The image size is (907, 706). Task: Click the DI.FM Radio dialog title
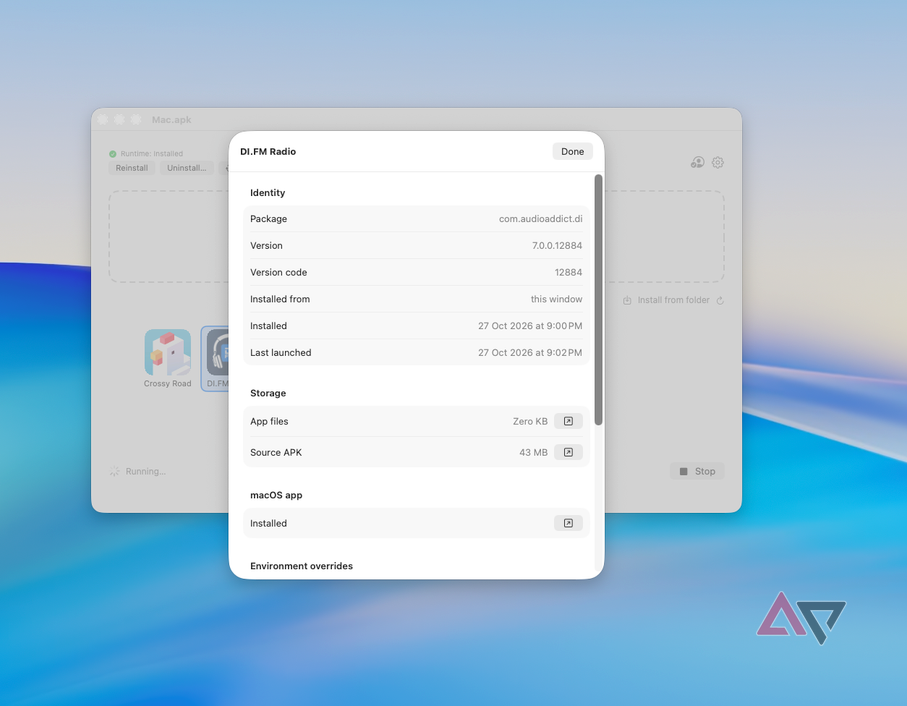268,151
